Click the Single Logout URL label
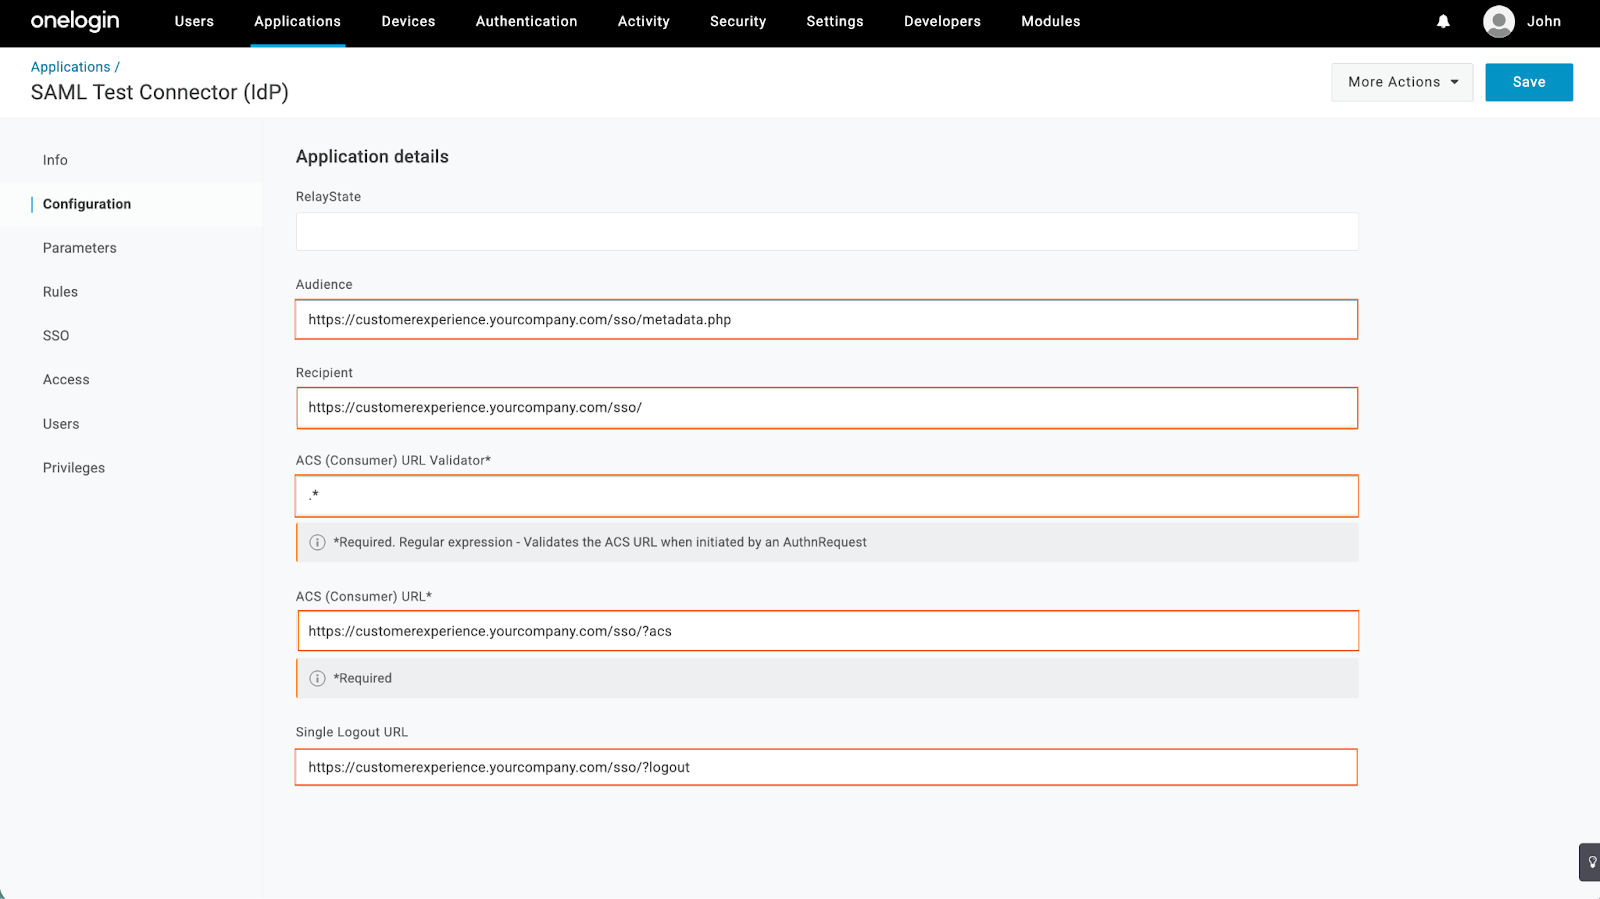 point(352,732)
